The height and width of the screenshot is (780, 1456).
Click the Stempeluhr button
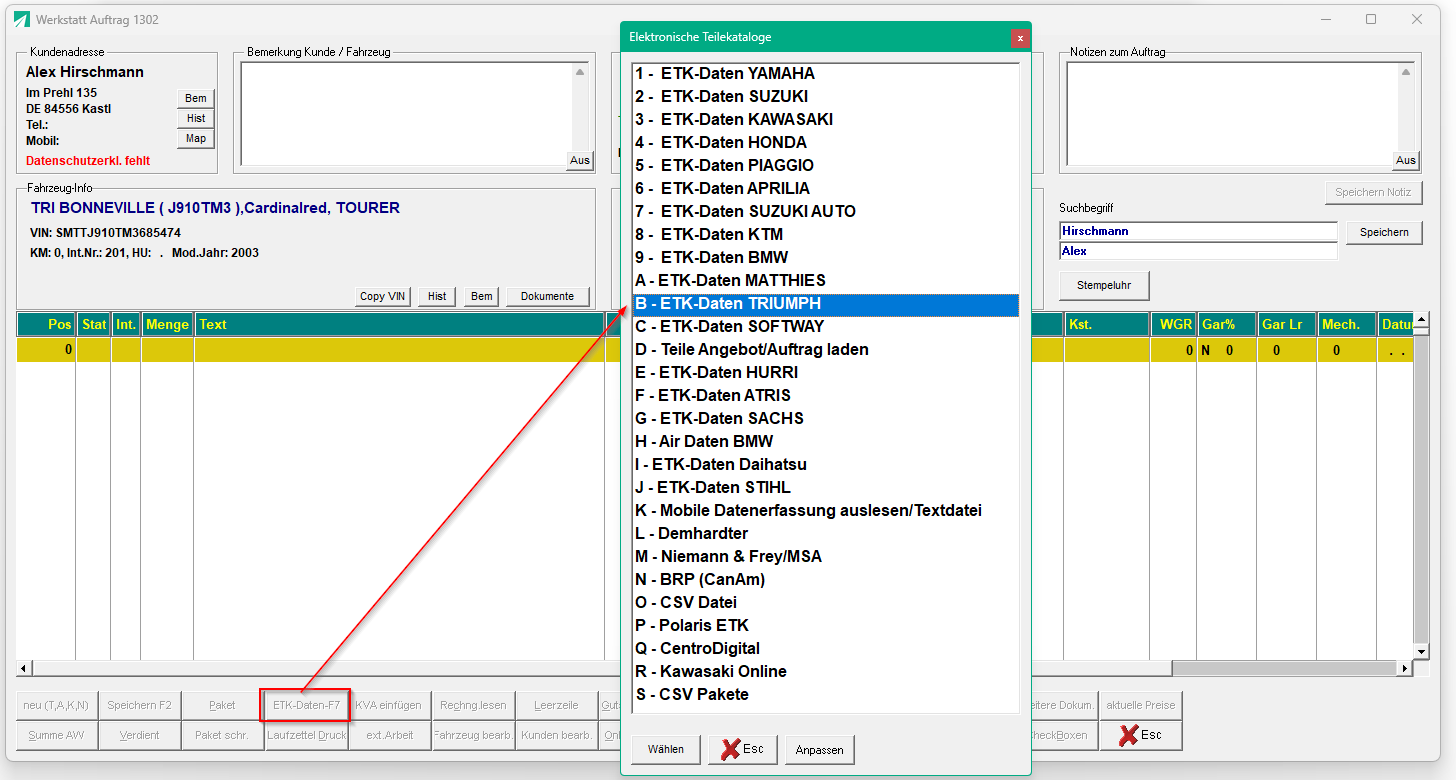coord(1104,285)
